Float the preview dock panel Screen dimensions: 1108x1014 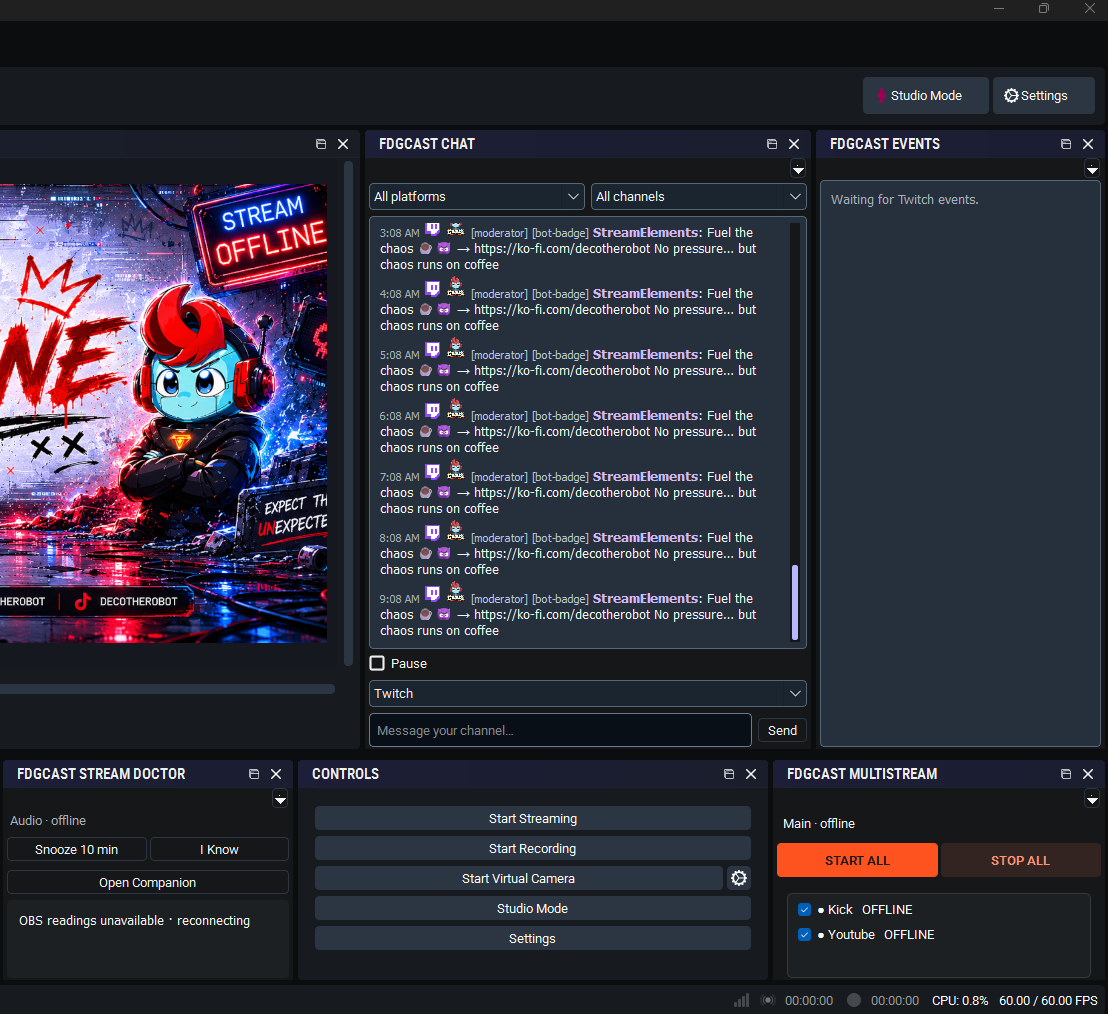click(x=321, y=144)
